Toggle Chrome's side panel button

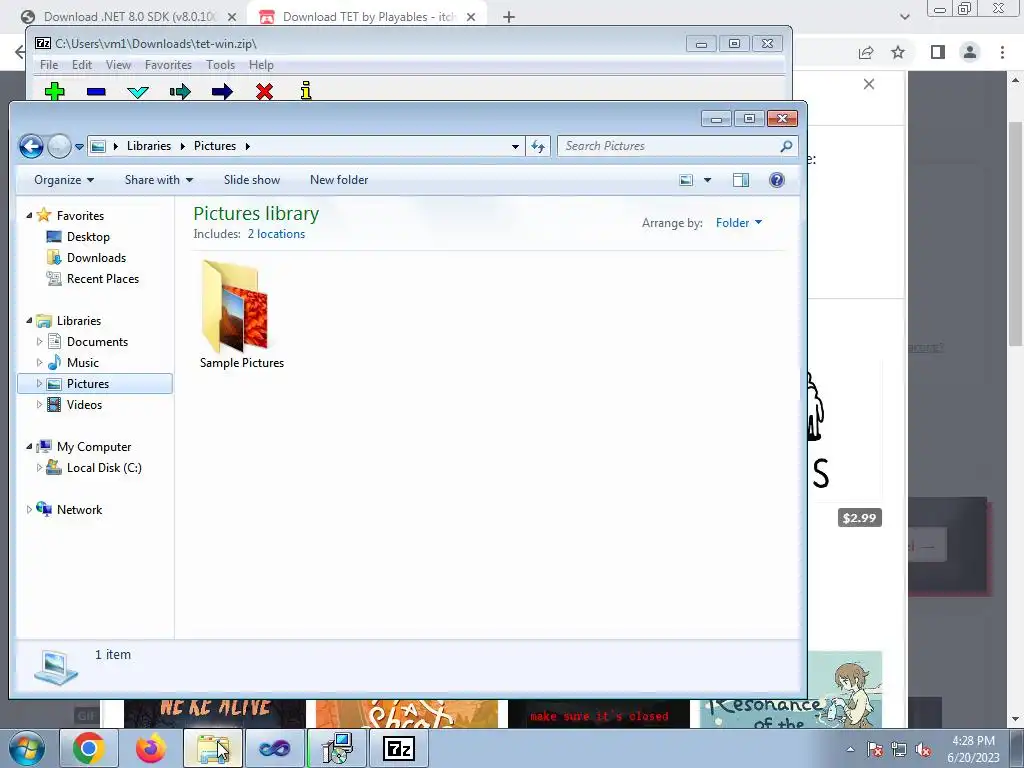[938, 52]
